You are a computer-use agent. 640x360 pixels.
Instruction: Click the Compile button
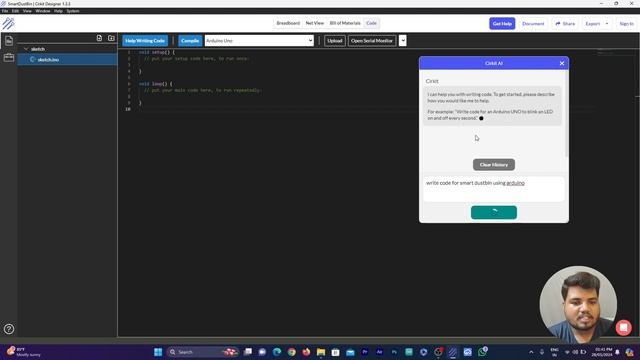190,41
